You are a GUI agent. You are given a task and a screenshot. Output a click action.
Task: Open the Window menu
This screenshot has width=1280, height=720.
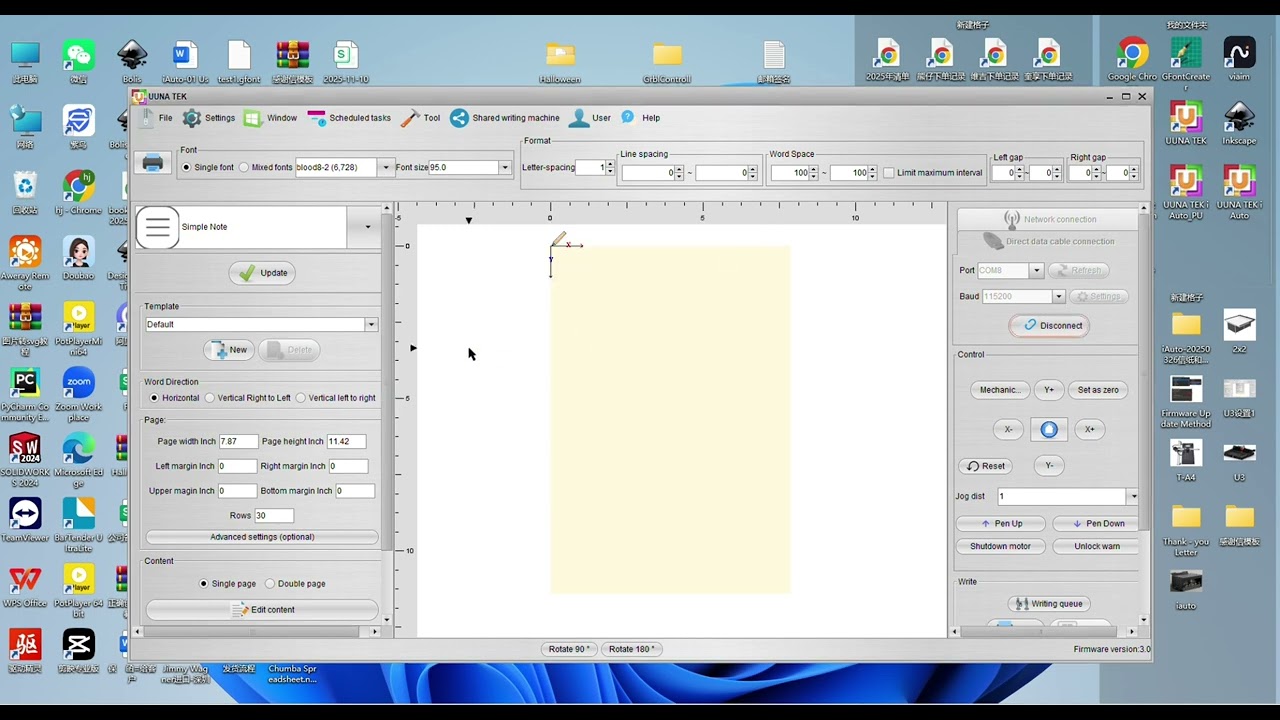(270, 118)
